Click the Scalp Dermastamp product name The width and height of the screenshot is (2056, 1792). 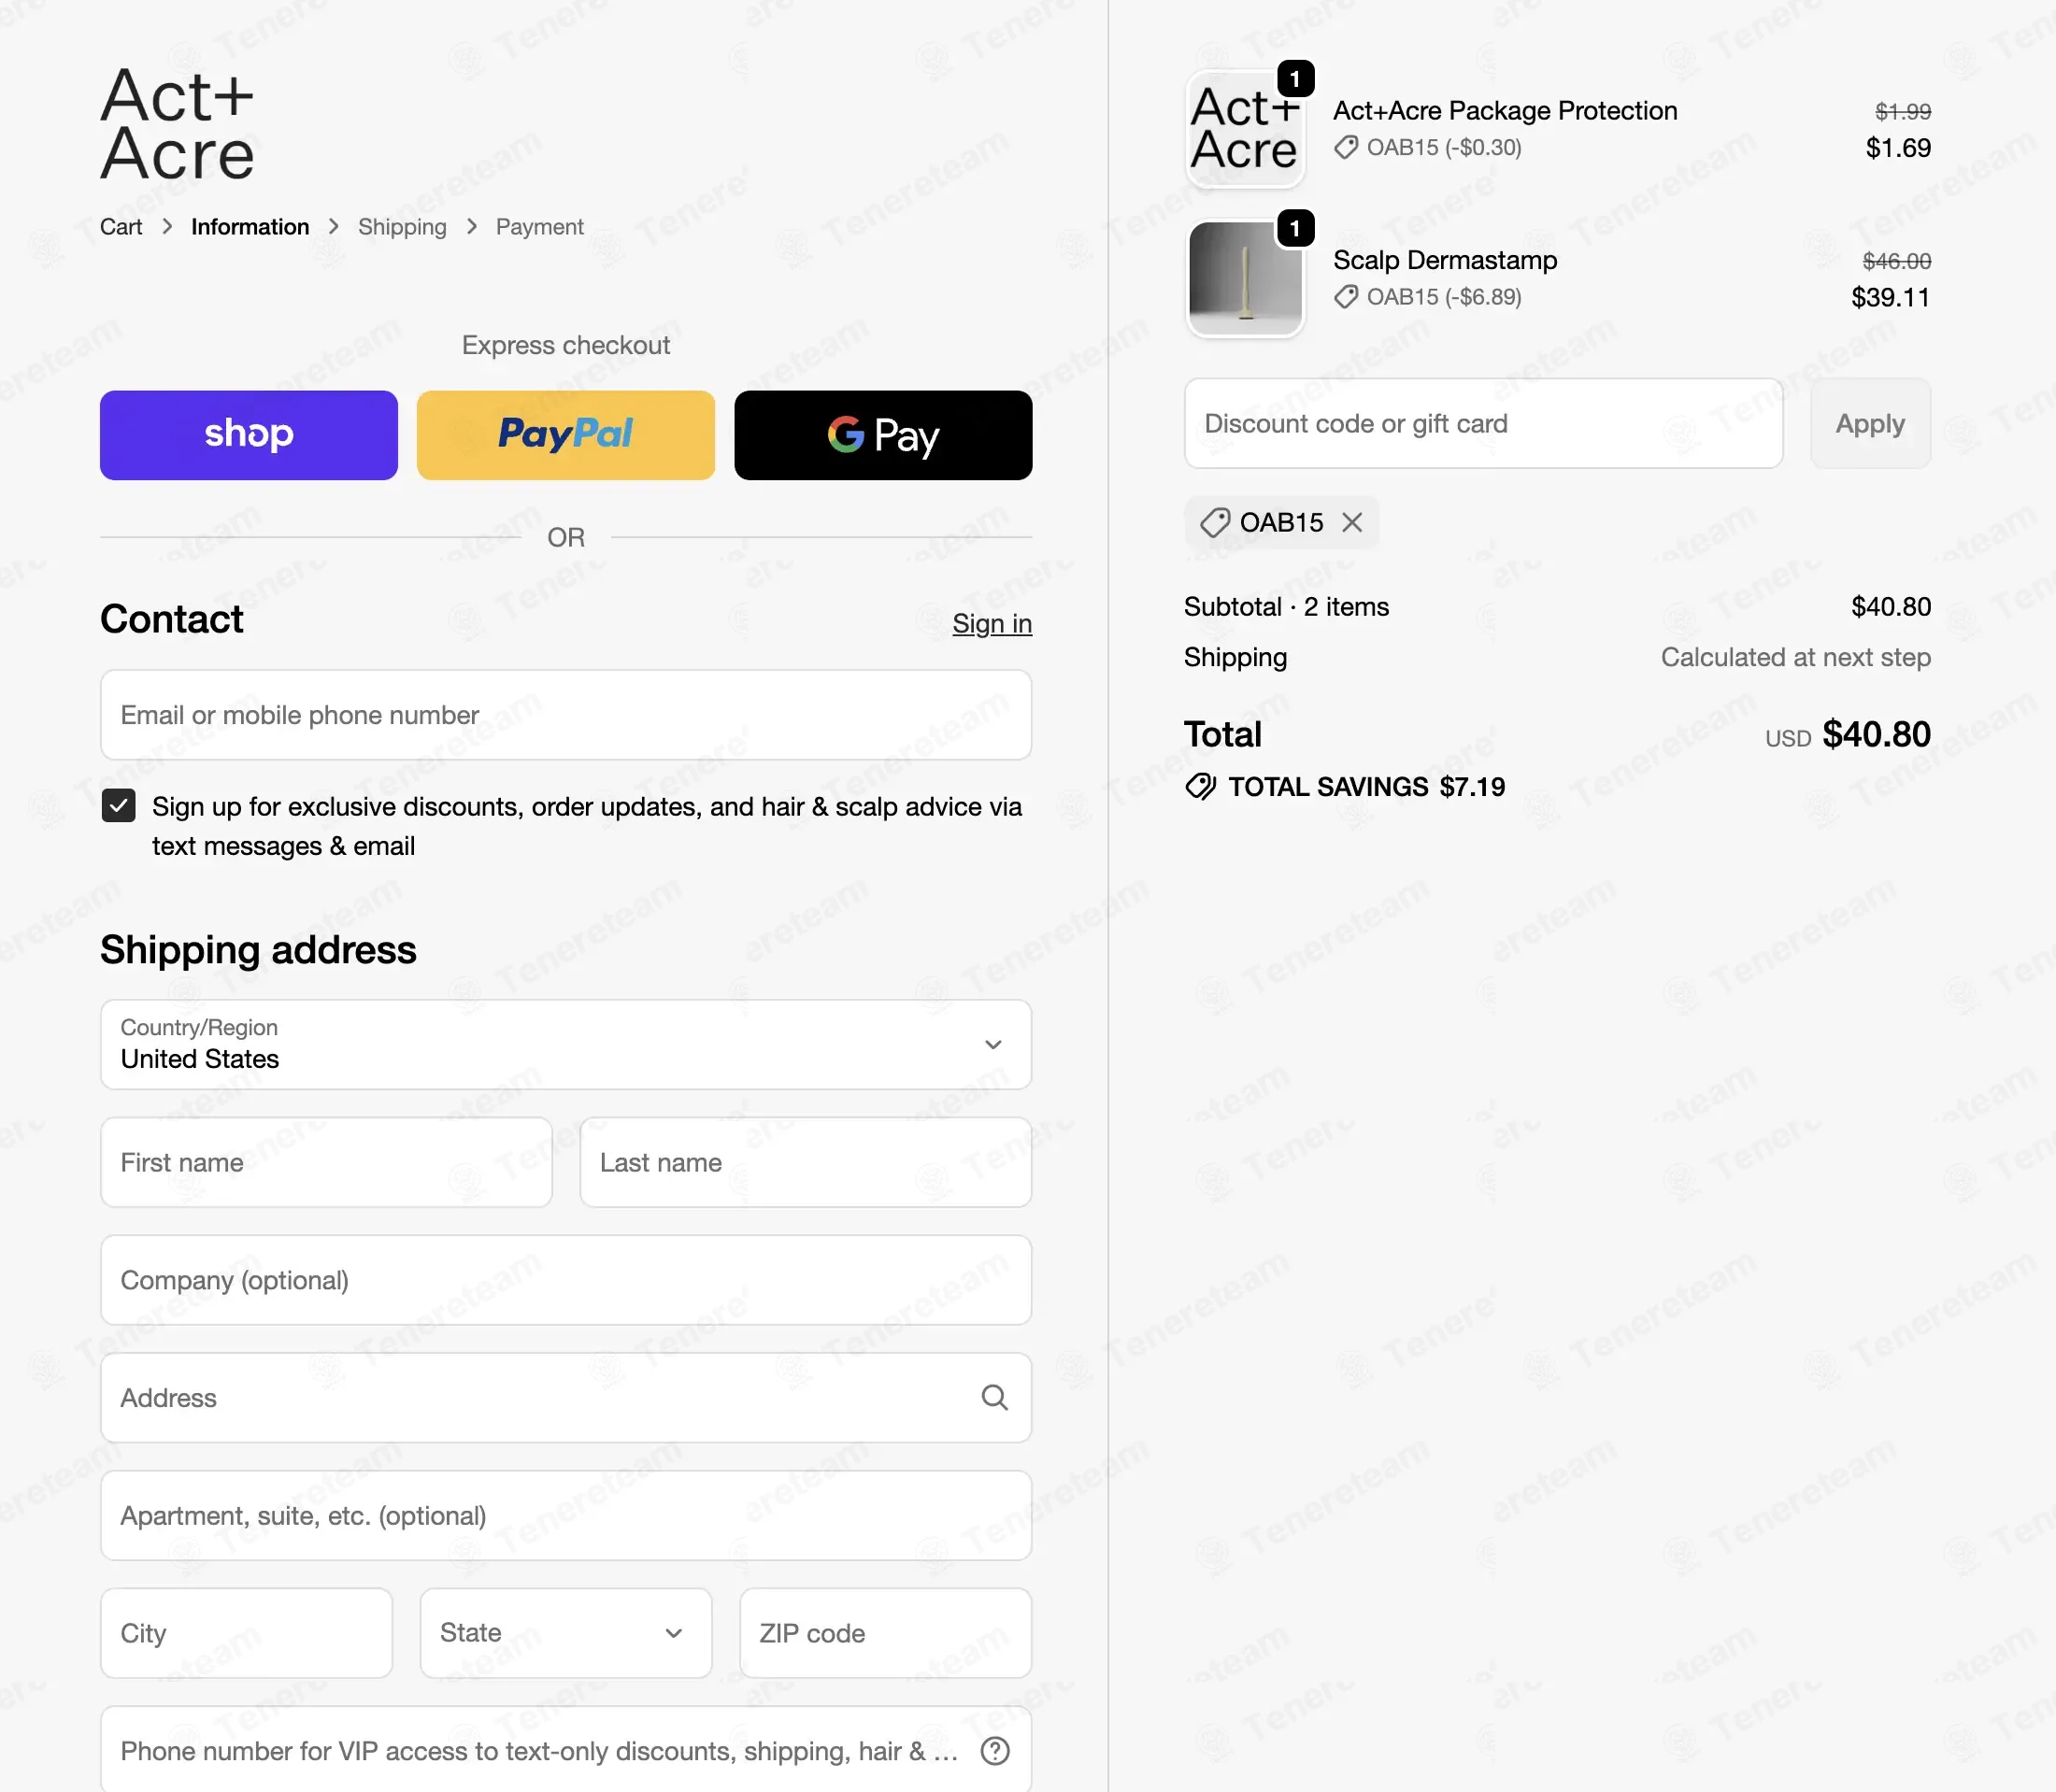click(1445, 260)
